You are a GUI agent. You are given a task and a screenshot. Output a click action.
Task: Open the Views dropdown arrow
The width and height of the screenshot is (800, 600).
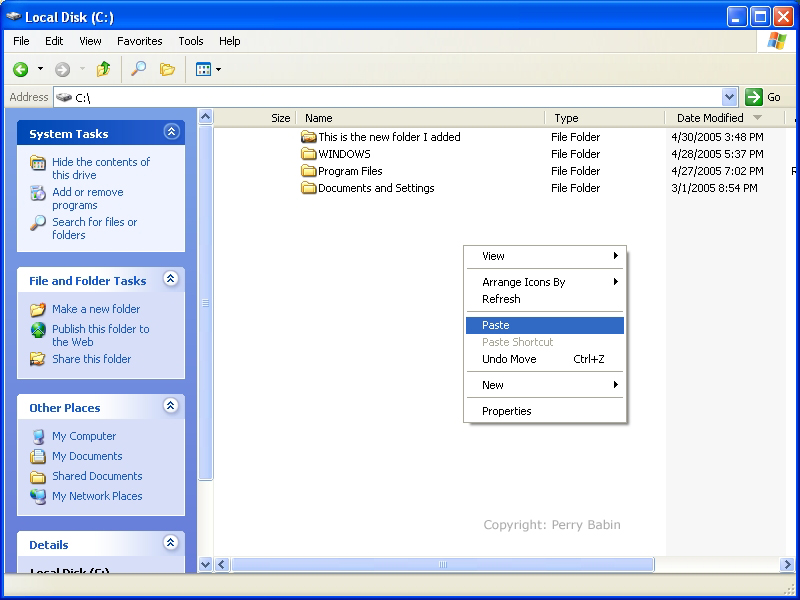tap(218, 69)
